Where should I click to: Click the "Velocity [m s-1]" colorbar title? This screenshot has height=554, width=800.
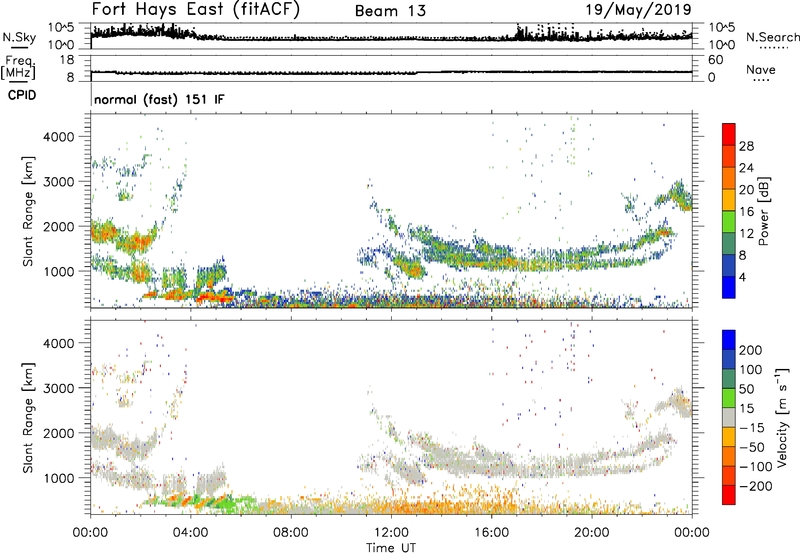[782, 418]
